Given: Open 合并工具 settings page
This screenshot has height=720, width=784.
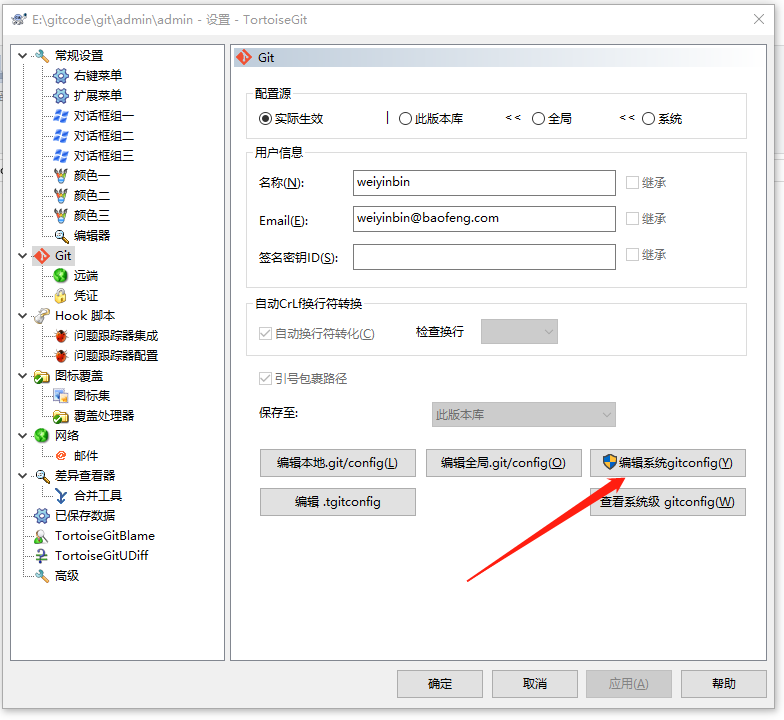Looking at the screenshot, I should [98, 496].
